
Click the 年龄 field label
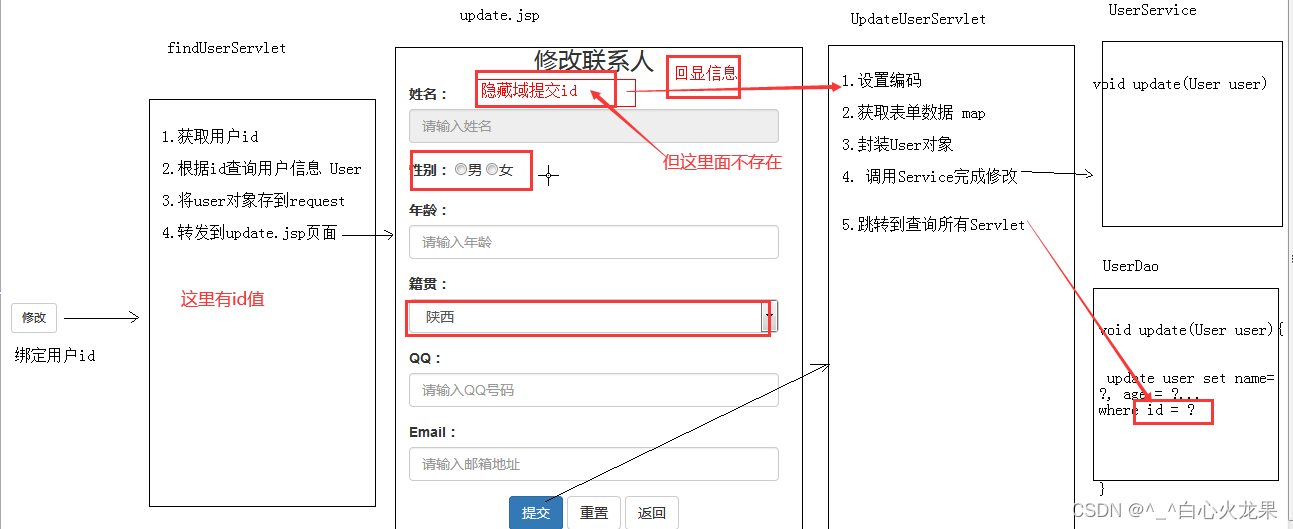click(428, 210)
